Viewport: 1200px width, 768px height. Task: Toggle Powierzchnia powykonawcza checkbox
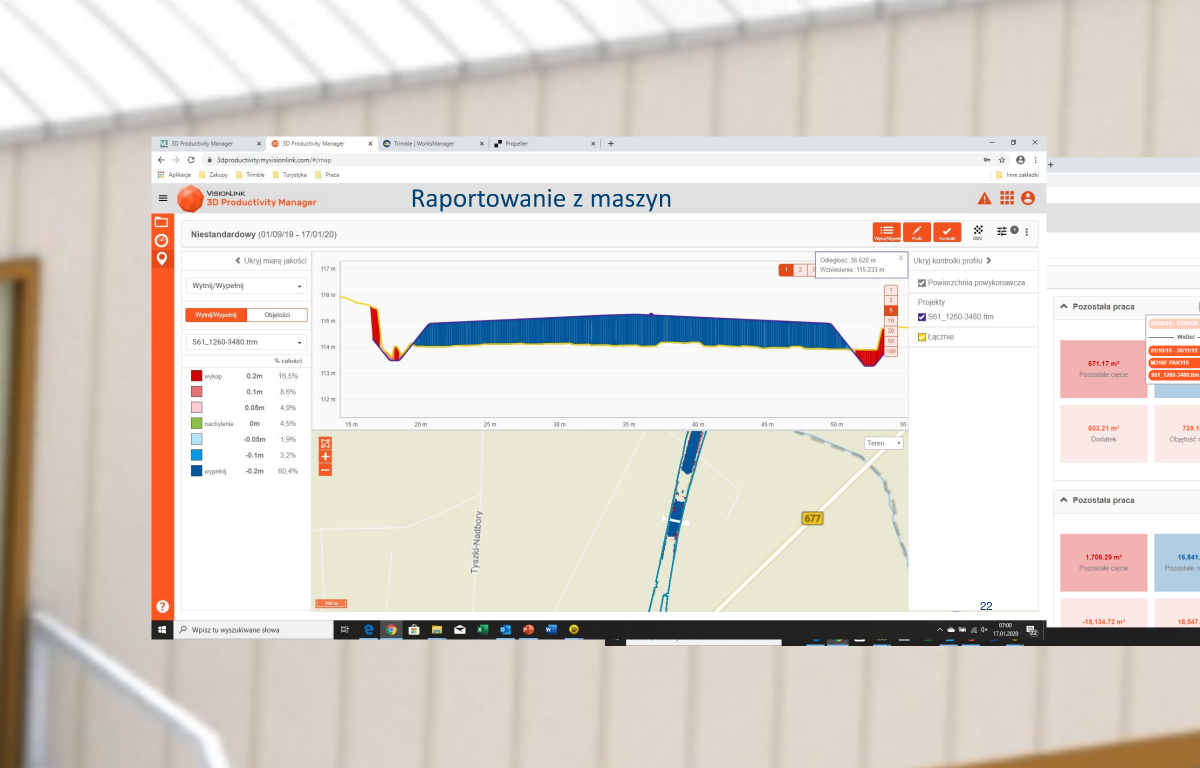click(x=922, y=283)
